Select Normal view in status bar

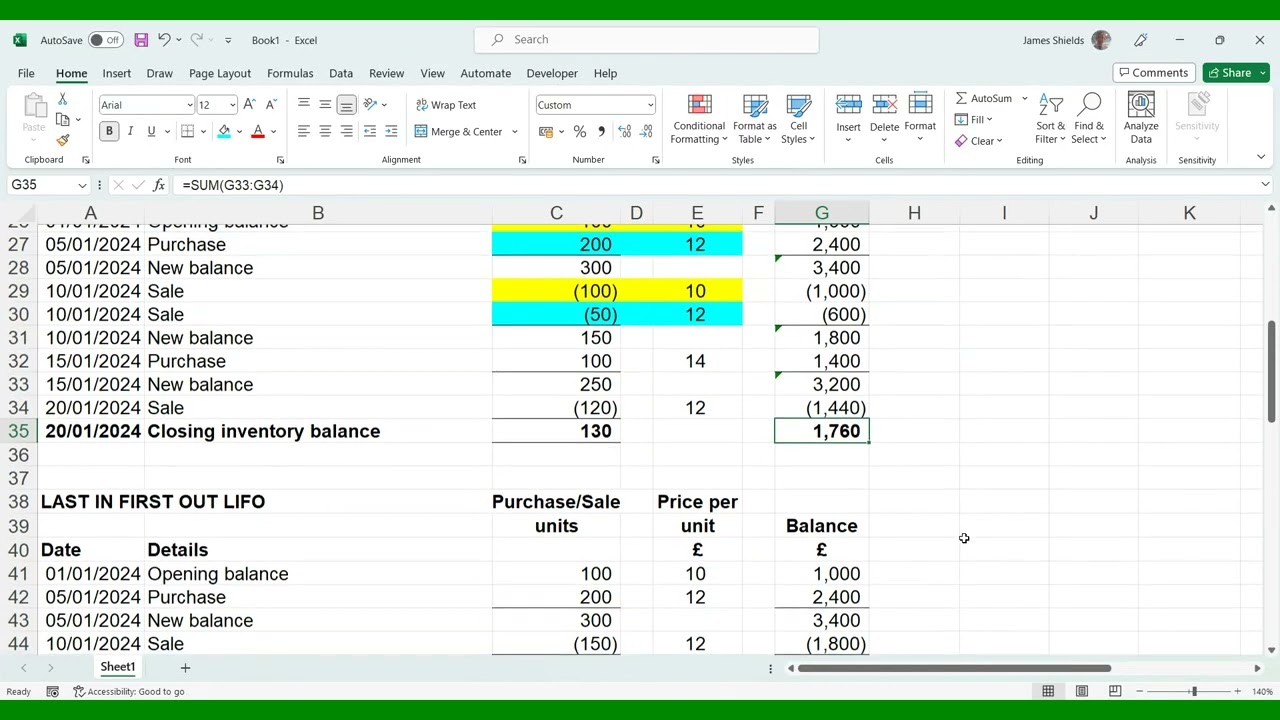1048,691
